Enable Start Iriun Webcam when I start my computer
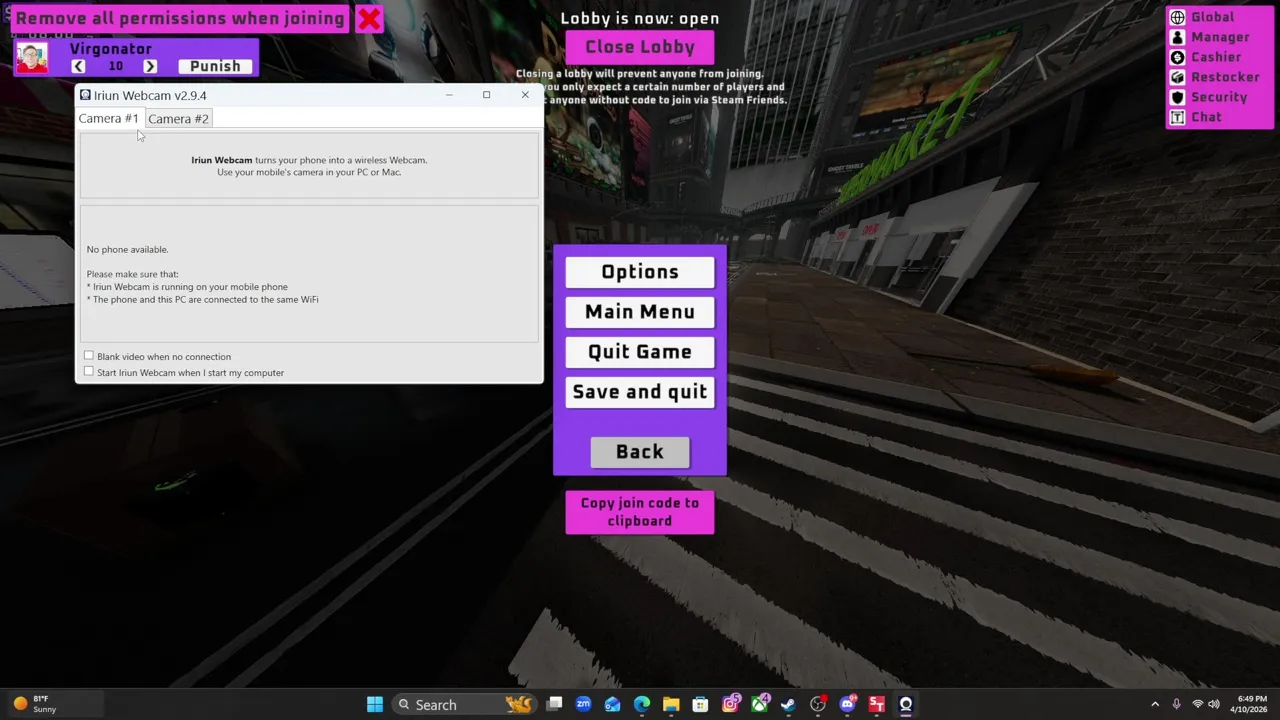This screenshot has width=1280, height=720. [x=89, y=372]
